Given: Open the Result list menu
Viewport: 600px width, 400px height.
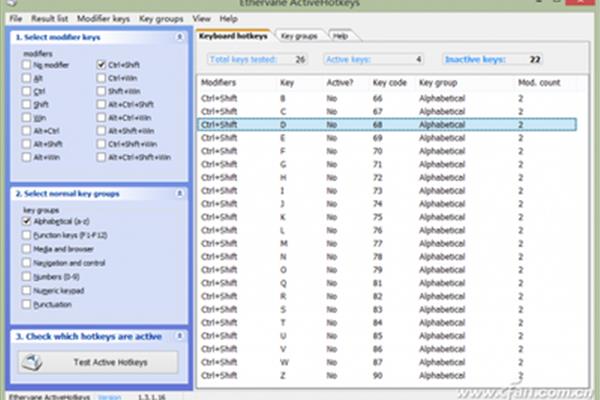Looking at the screenshot, I should tap(49, 18).
